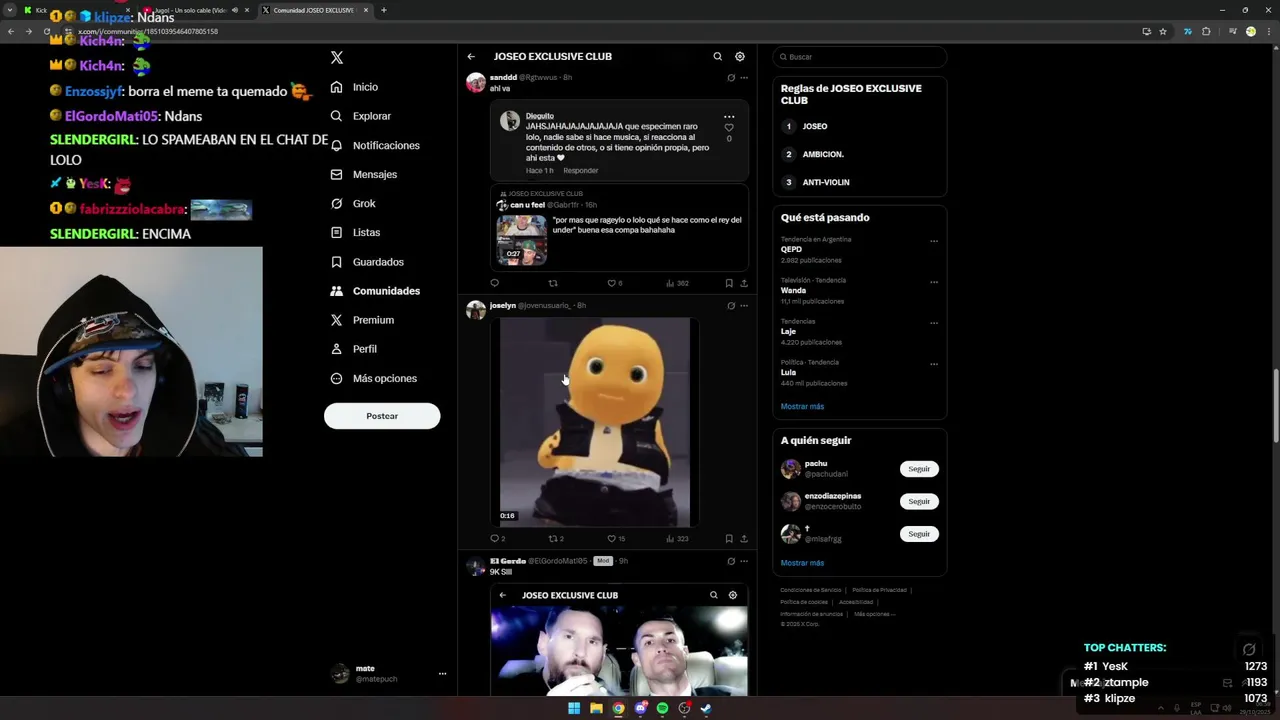Screen dimensions: 1280x720
Task: Open Guardados bookmarks page
Action: pyautogui.click(x=367, y=262)
